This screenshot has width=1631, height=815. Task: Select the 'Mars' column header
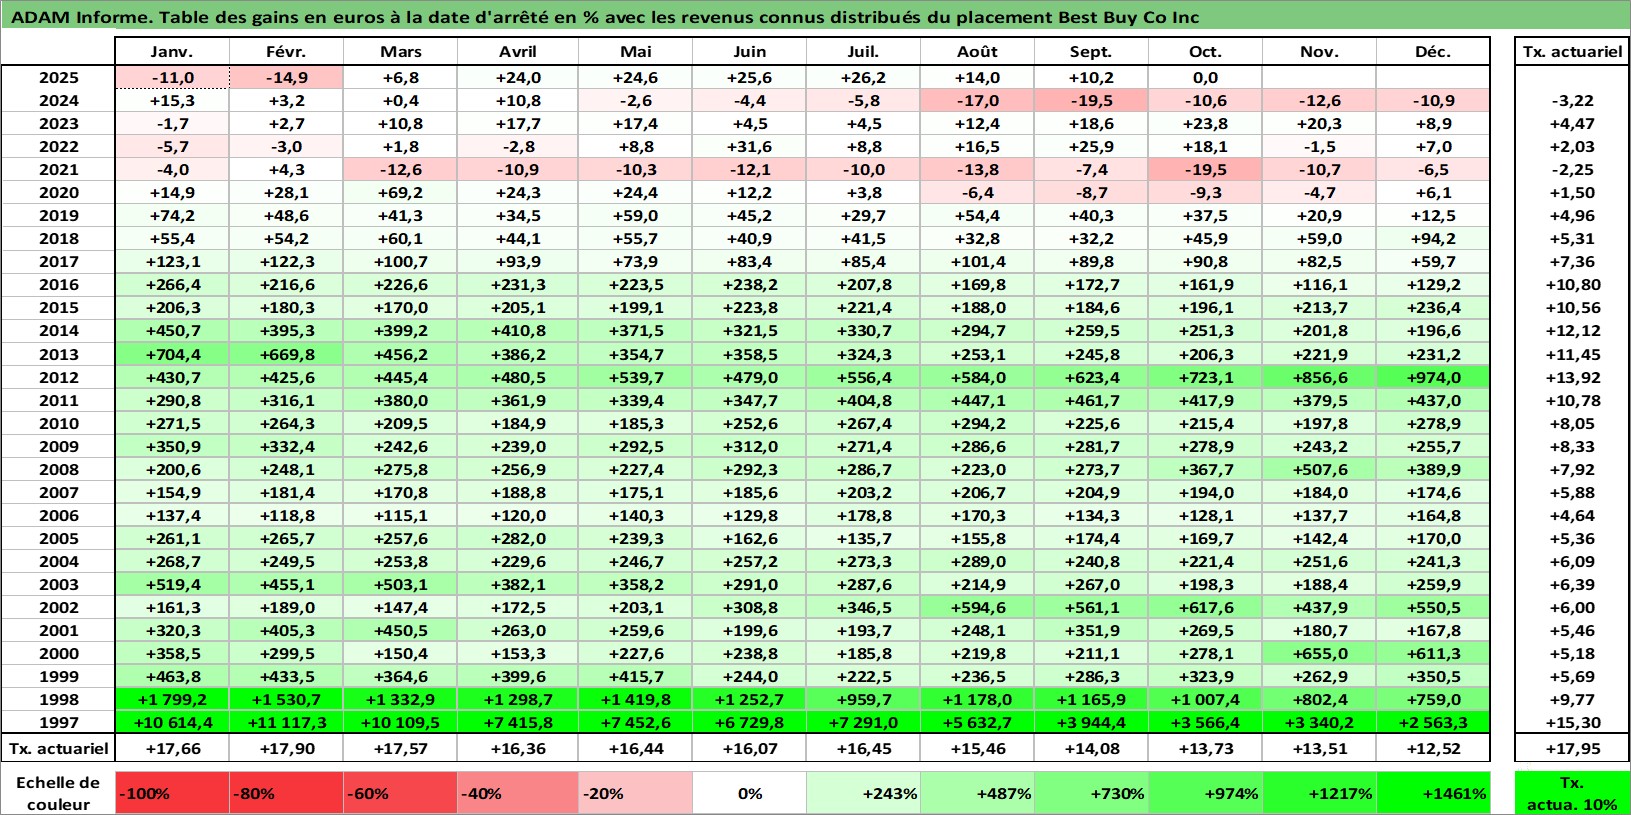tap(400, 52)
